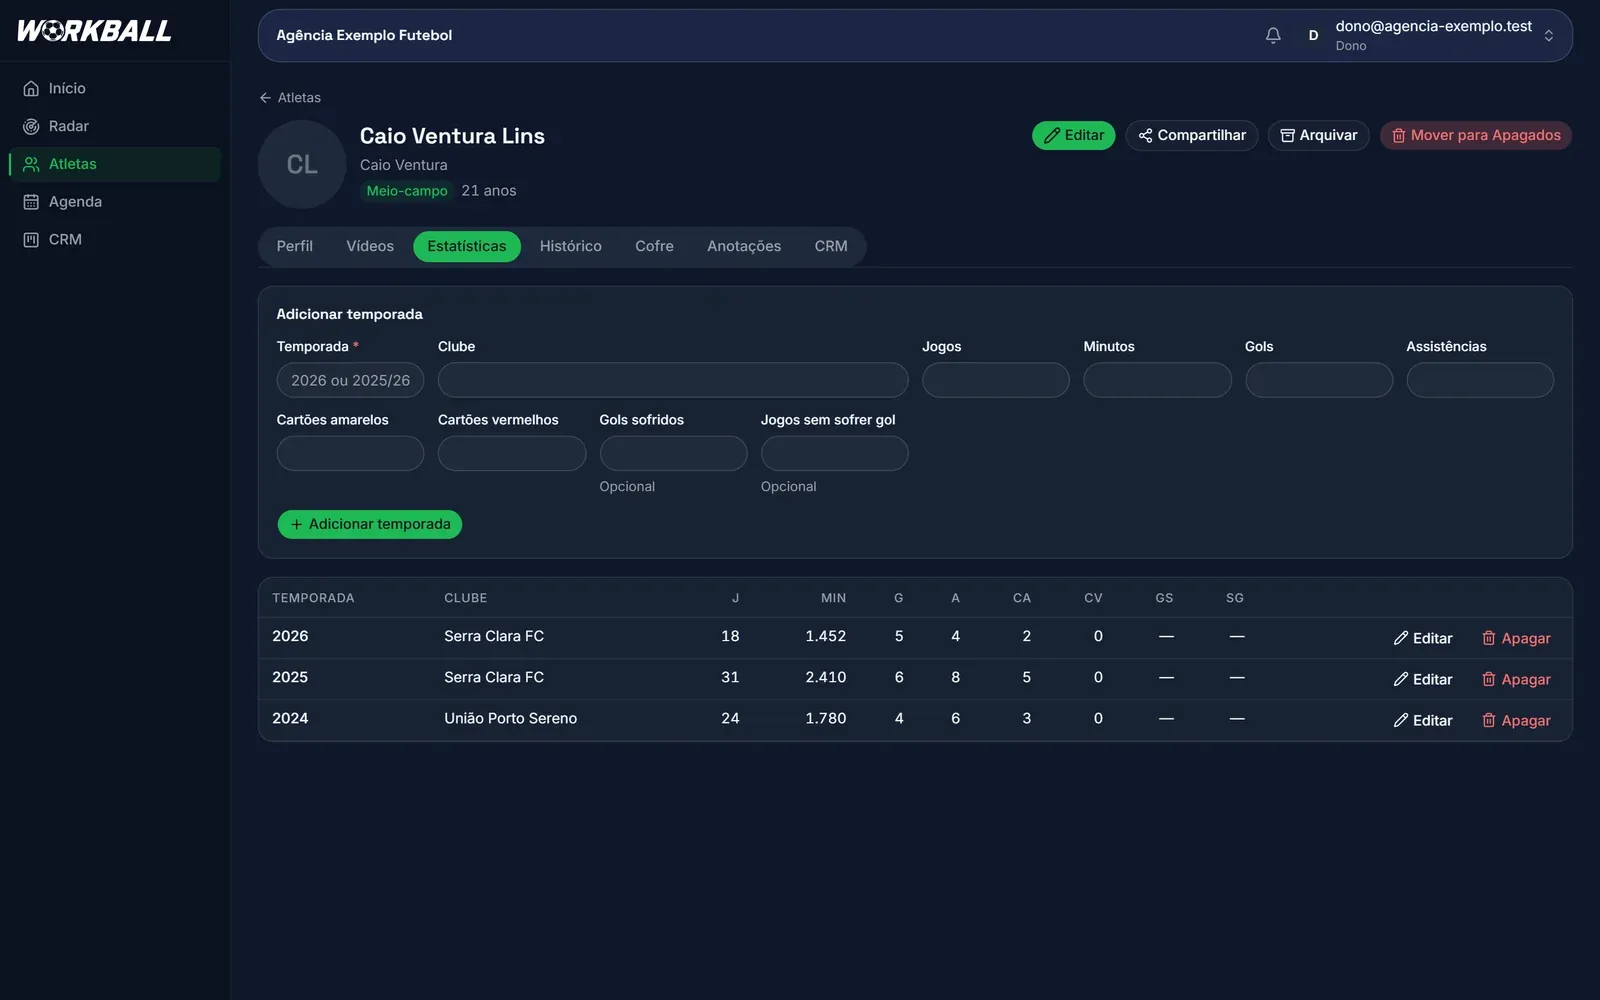Image resolution: width=1600 pixels, height=1000 pixels.
Task: Select Atletas in the sidebar
Action: pos(115,164)
